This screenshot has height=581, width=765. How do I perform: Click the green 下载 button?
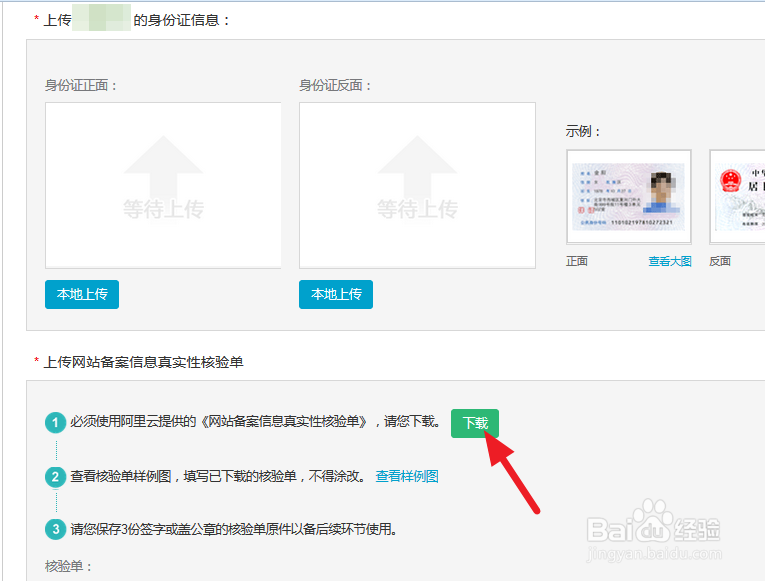475,423
